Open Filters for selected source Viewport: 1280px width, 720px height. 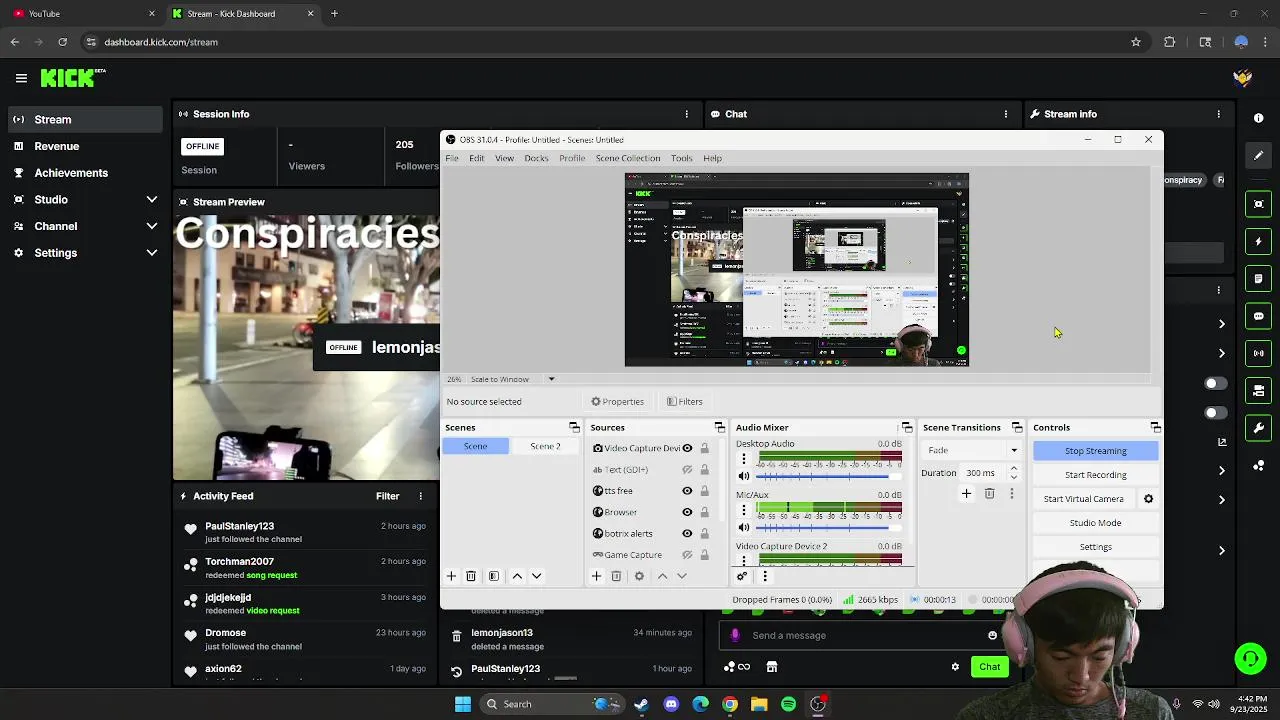[x=685, y=402]
